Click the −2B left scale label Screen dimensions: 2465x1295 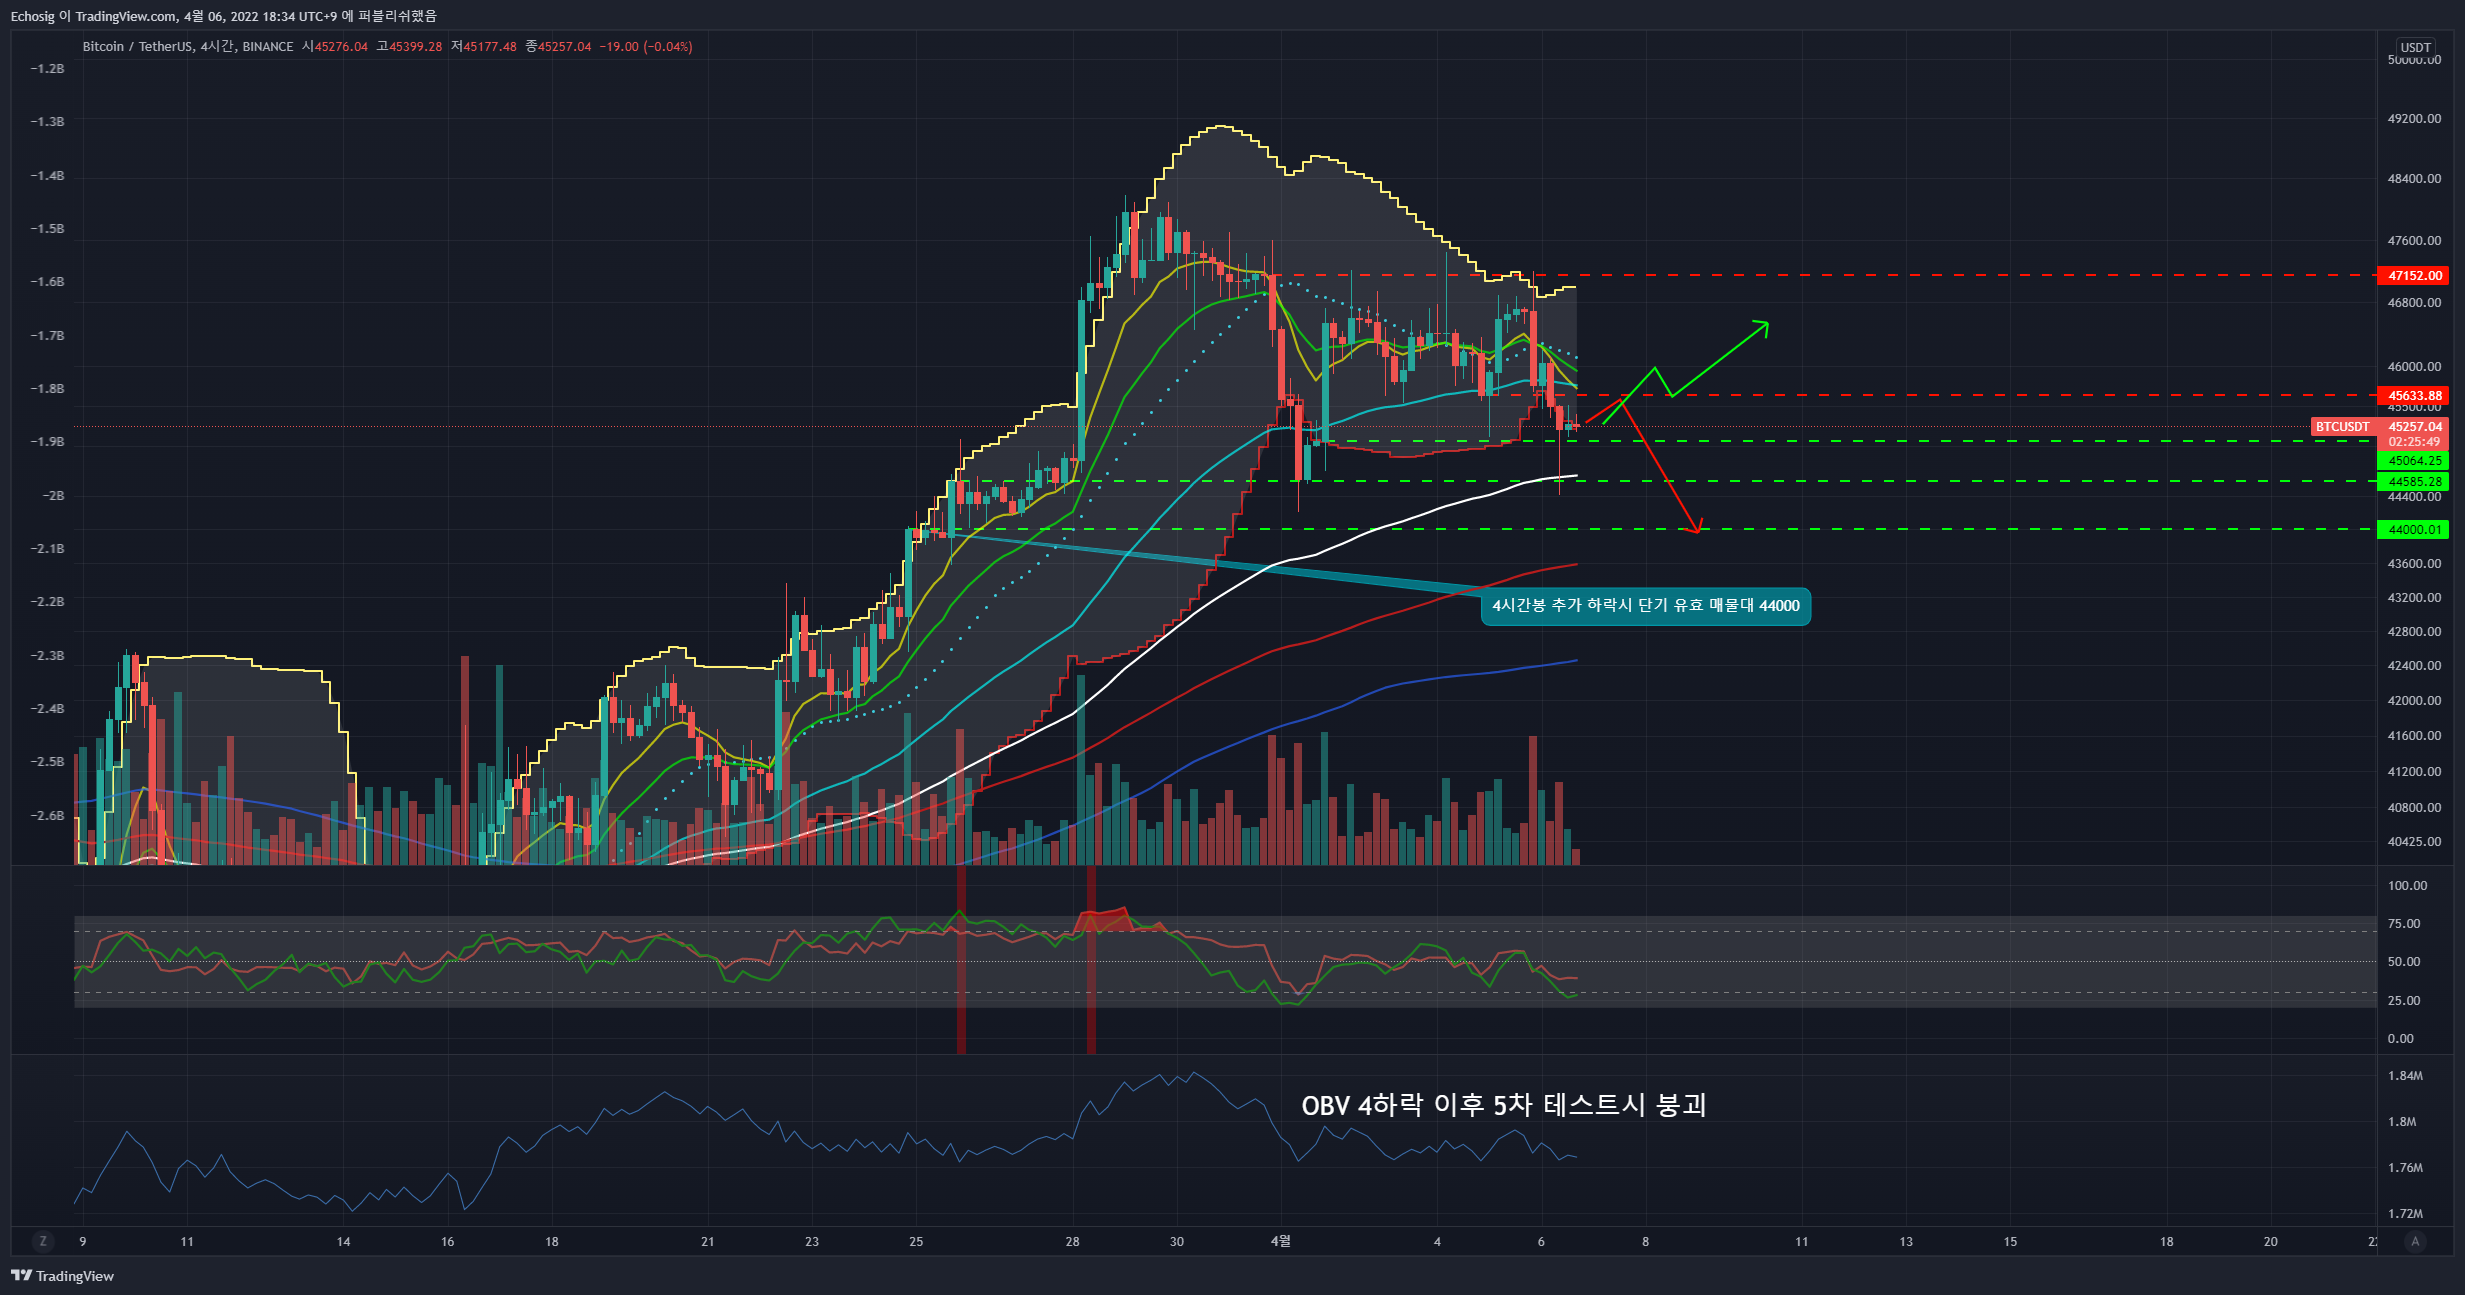pos(53,495)
